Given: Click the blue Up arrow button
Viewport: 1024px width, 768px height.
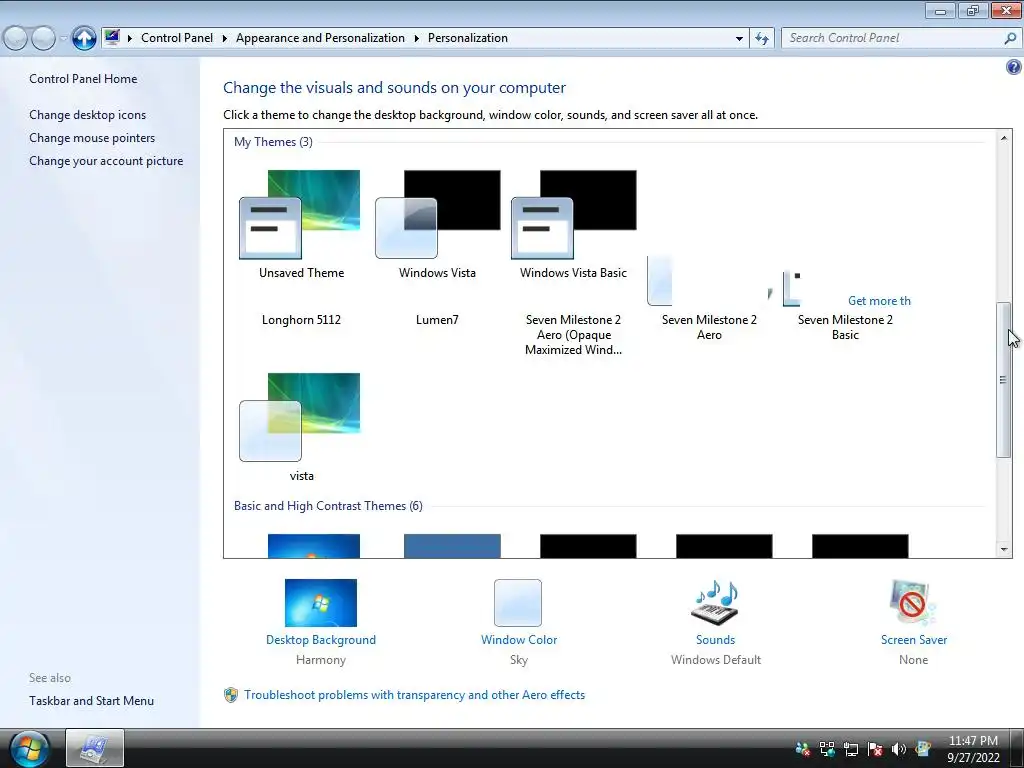Looking at the screenshot, I should [x=84, y=38].
